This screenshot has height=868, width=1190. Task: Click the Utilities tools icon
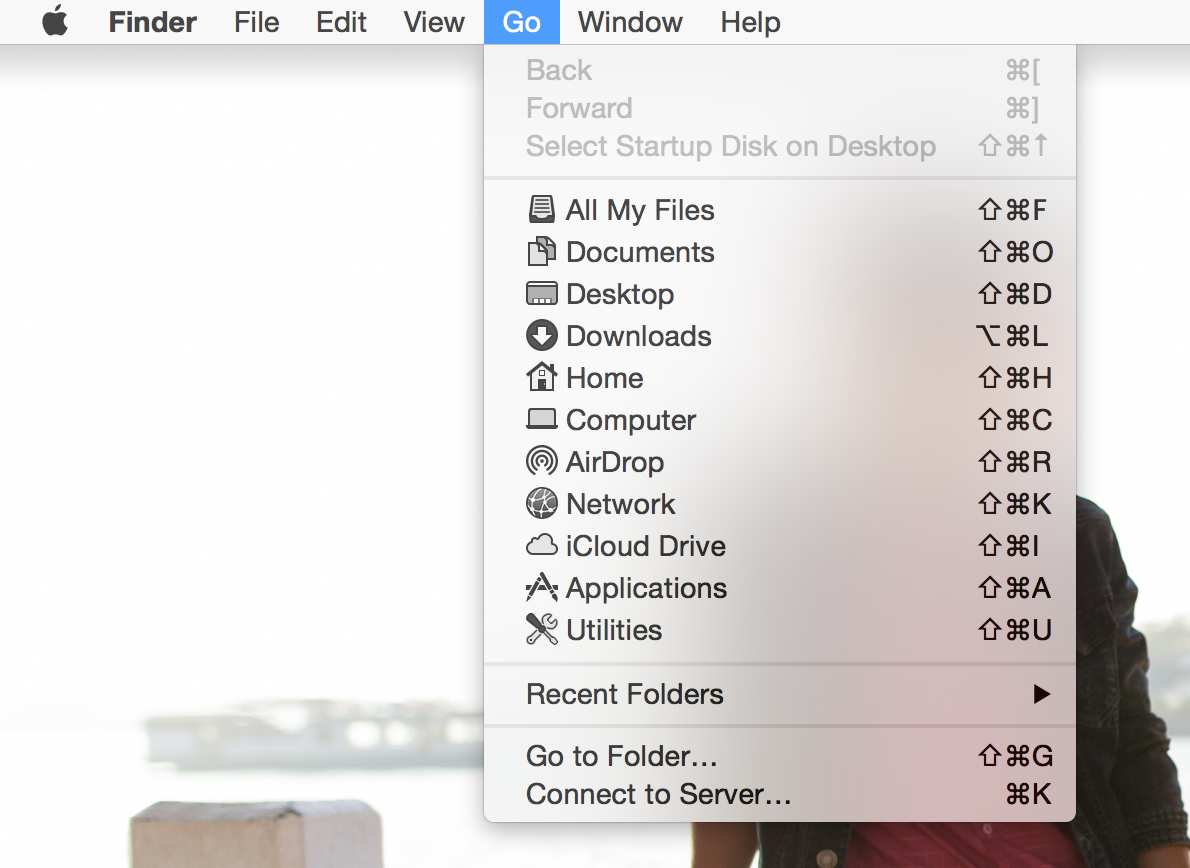[541, 630]
